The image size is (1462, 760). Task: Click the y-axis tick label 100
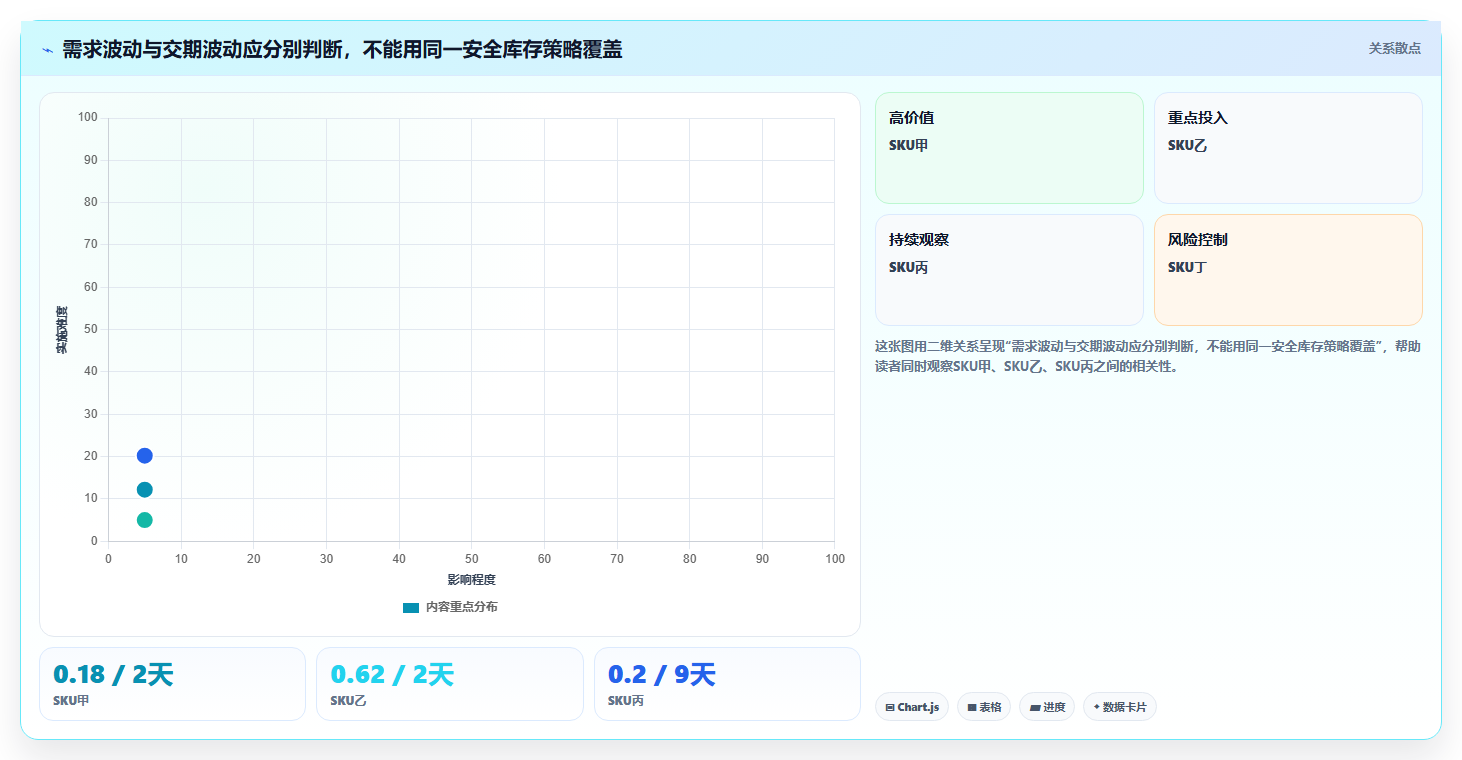click(x=88, y=118)
